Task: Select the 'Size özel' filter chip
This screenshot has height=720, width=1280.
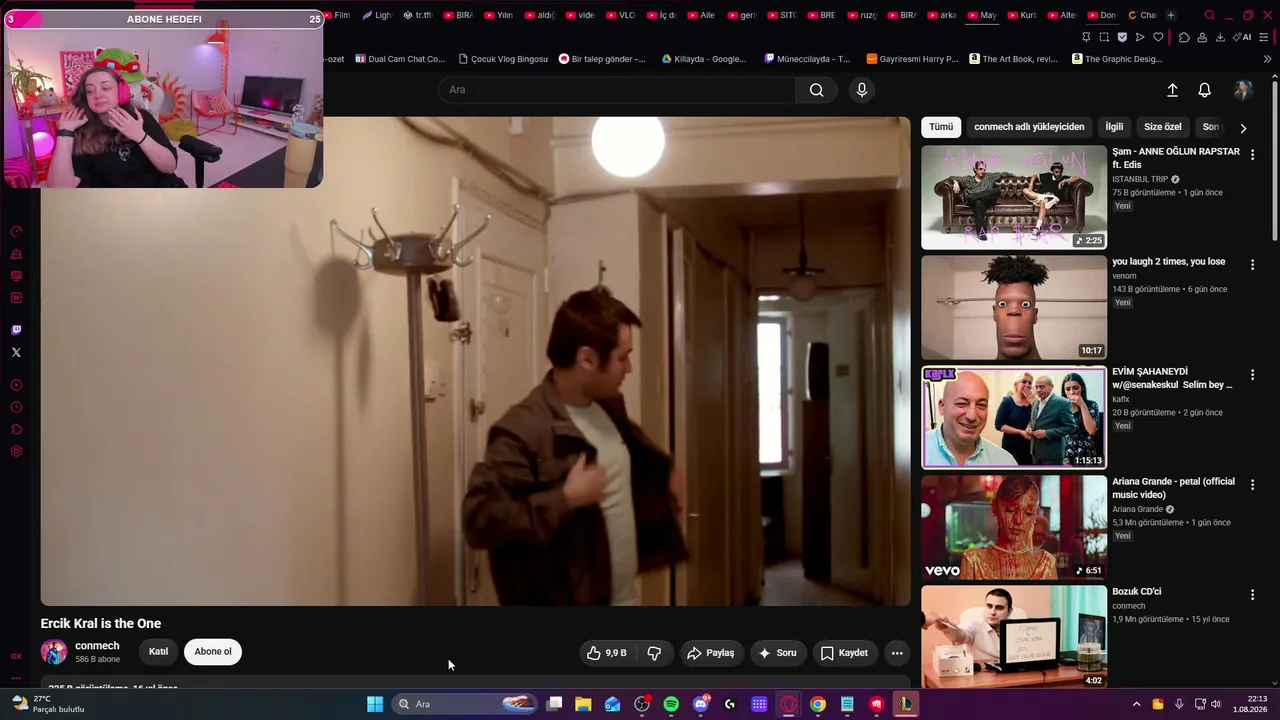Action: pyautogui.click(x=1163, y=127)
